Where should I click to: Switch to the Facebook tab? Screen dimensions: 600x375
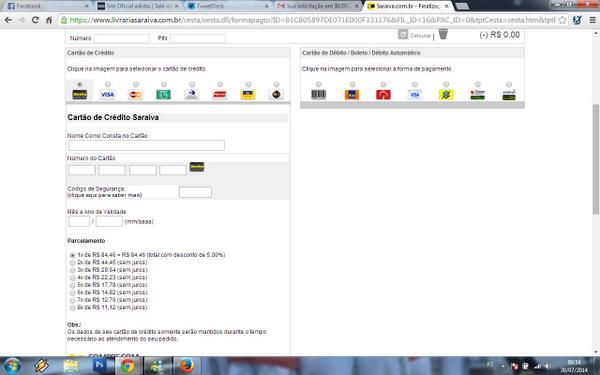[46, 6]
